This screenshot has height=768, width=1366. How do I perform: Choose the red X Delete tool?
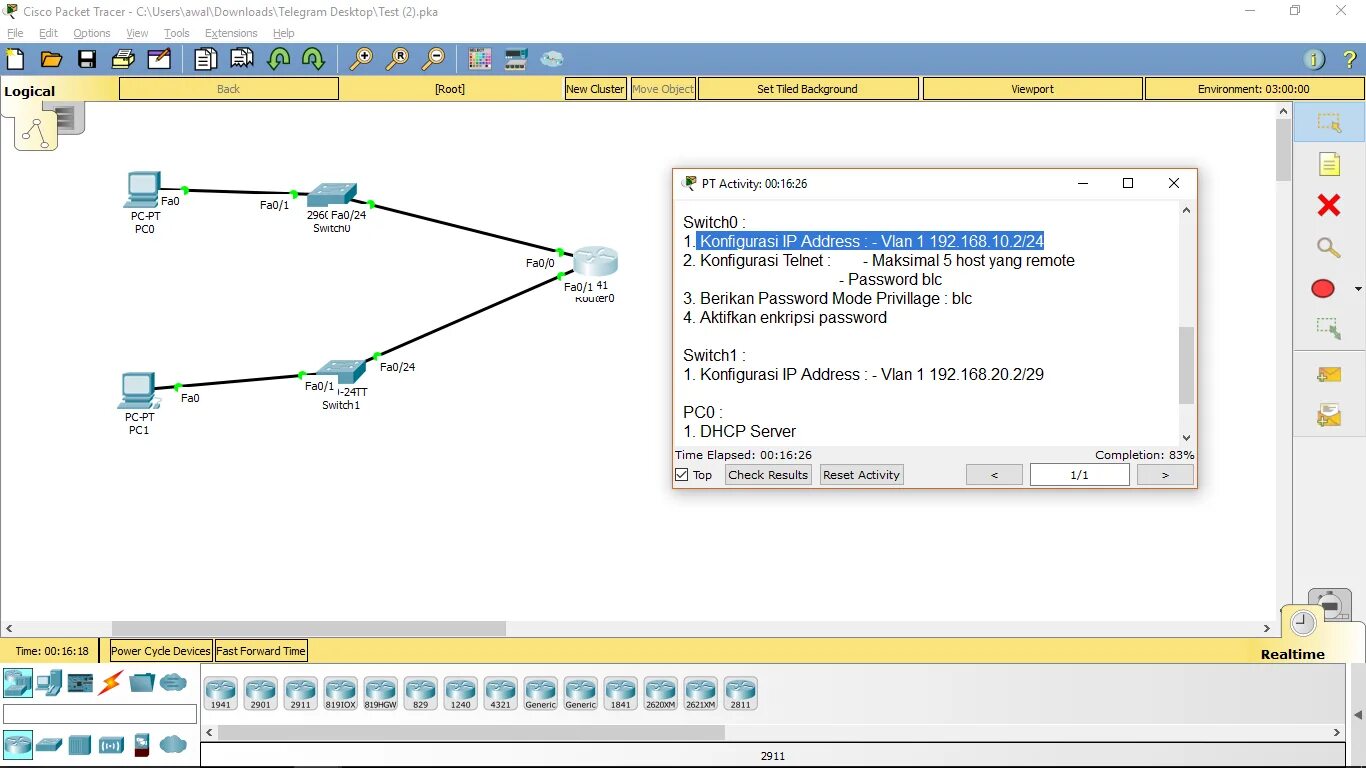pyautogui.click(x=1329, y=205)
